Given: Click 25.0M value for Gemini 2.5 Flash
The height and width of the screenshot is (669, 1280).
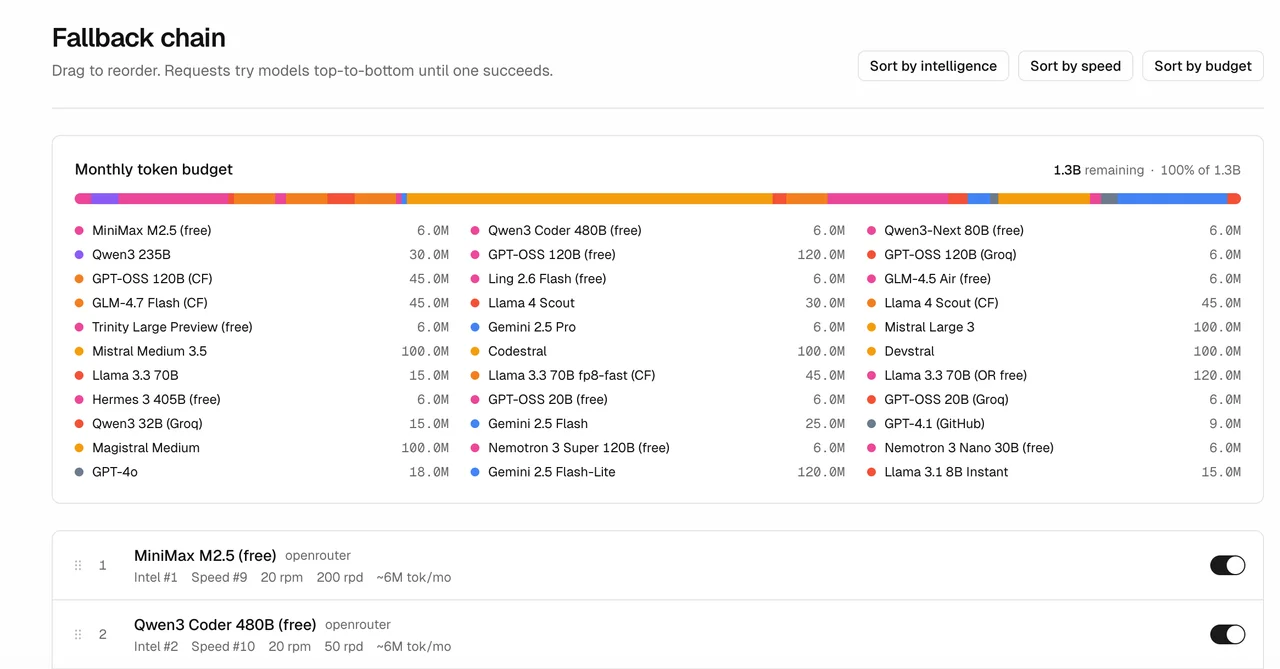Looking at the screenshot, I should 825,424.
